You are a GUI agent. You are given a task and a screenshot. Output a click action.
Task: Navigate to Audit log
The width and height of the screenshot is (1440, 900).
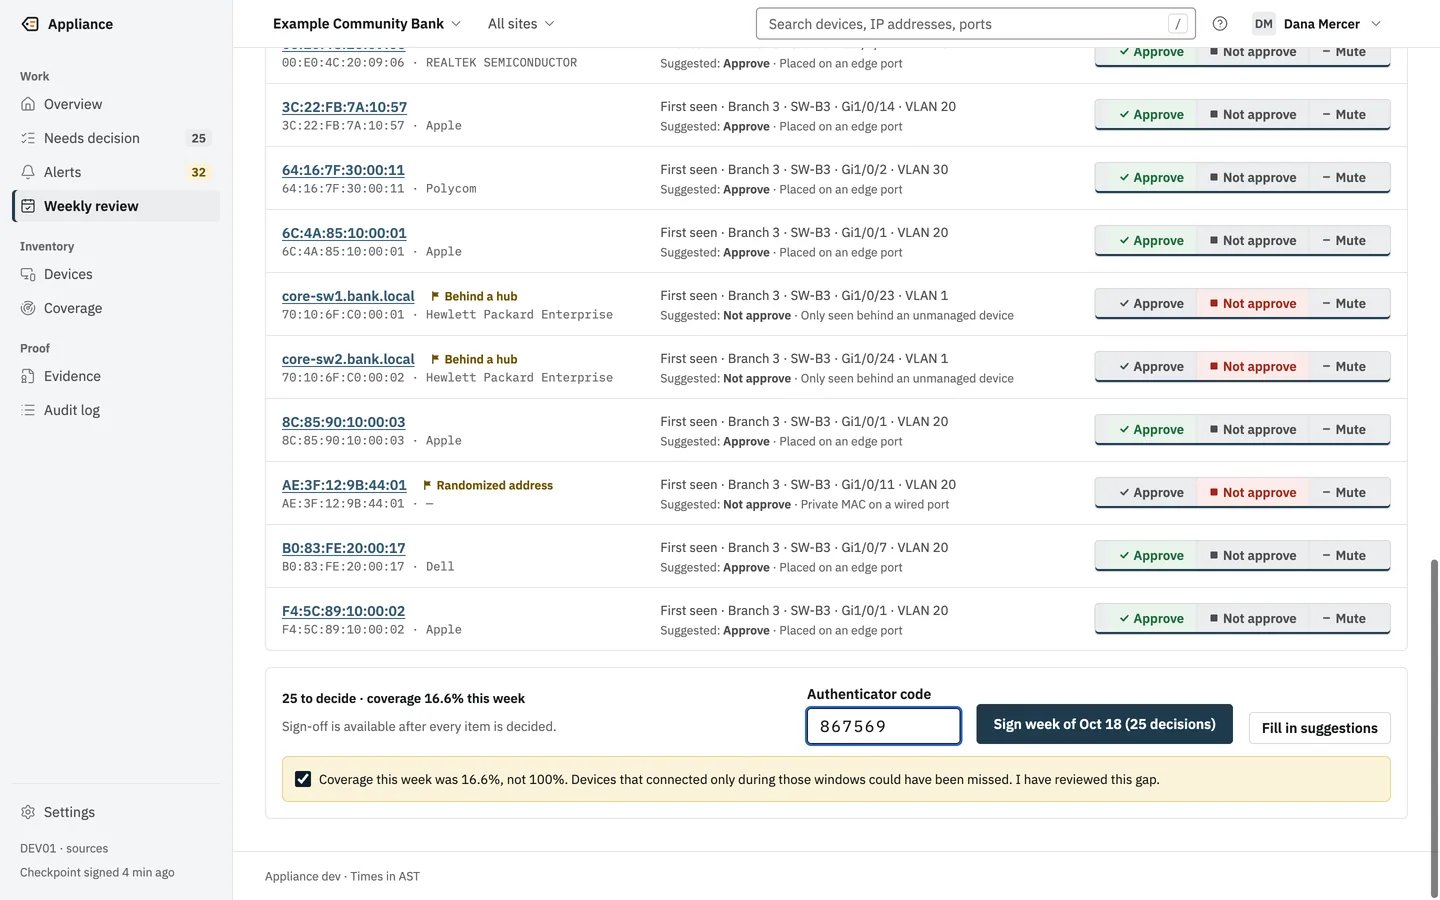(x=116, y=410)
